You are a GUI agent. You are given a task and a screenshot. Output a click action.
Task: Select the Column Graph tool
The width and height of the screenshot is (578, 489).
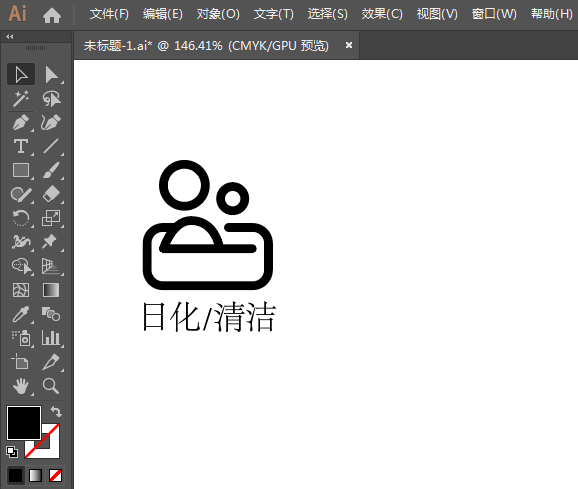(51, 338)
